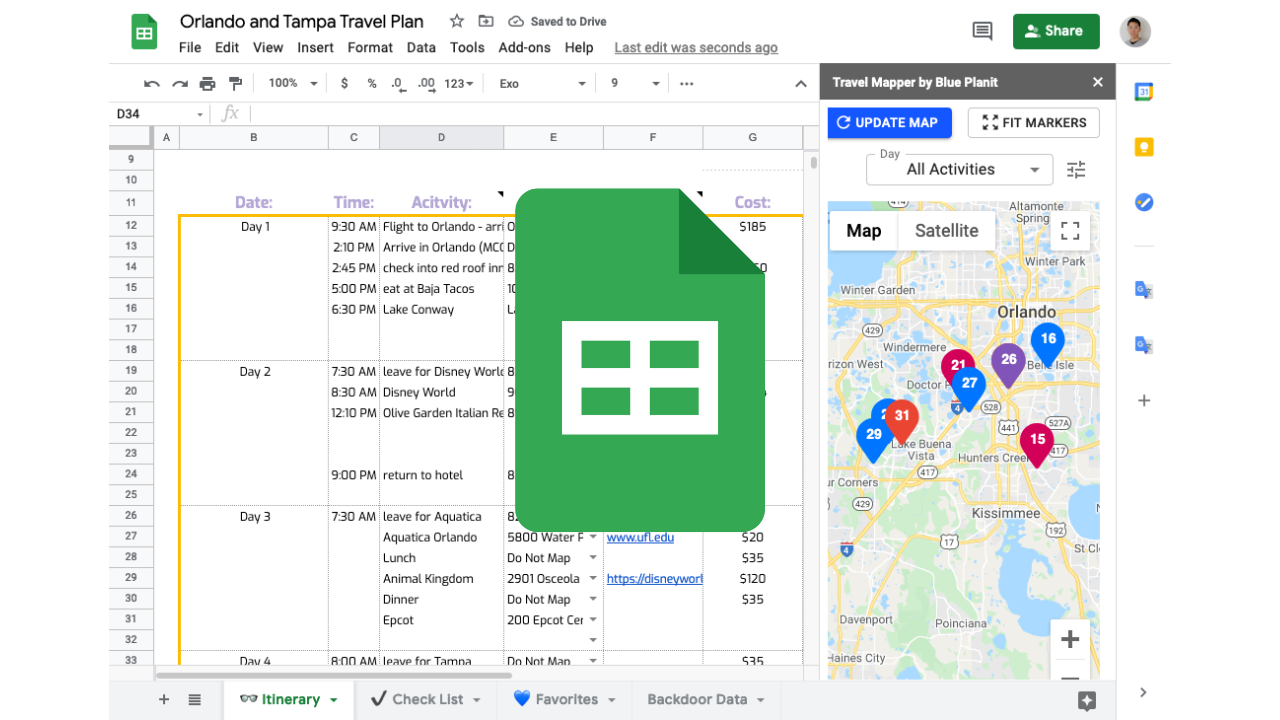Open the All Sheets list icon
The width and height of the screenshot is (1280, 720).
pos(195,700)
